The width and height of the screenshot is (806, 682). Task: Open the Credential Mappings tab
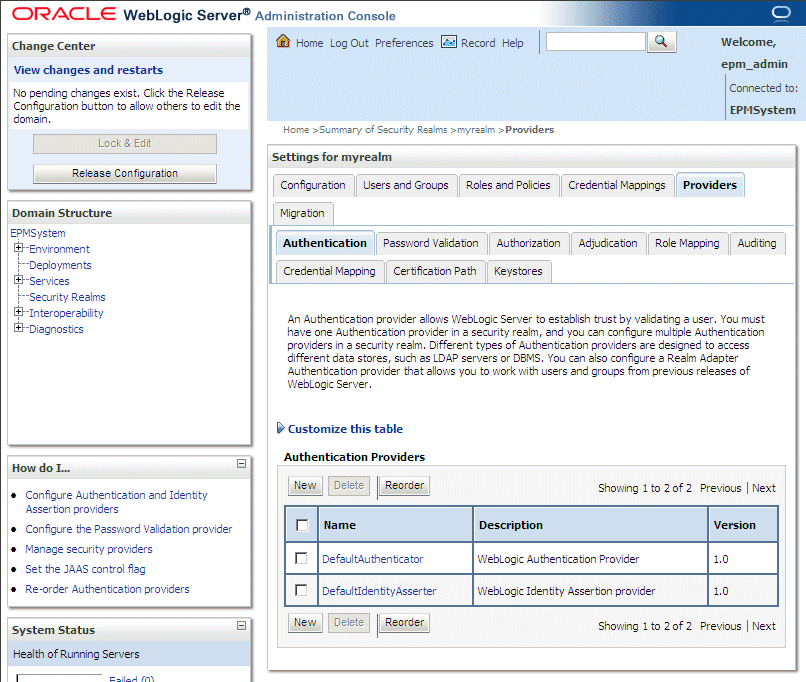tap(617, 185)
